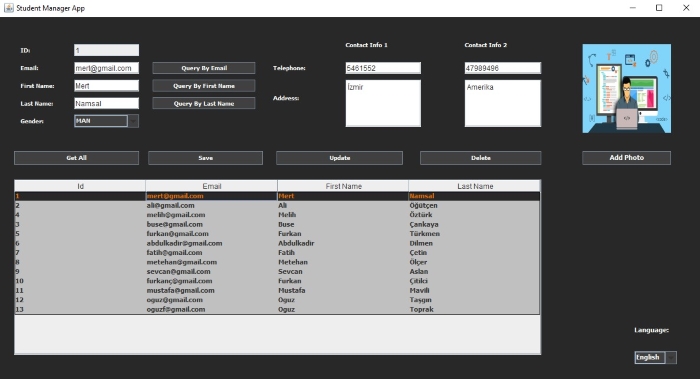Click the Get All button

coord(76,158)
